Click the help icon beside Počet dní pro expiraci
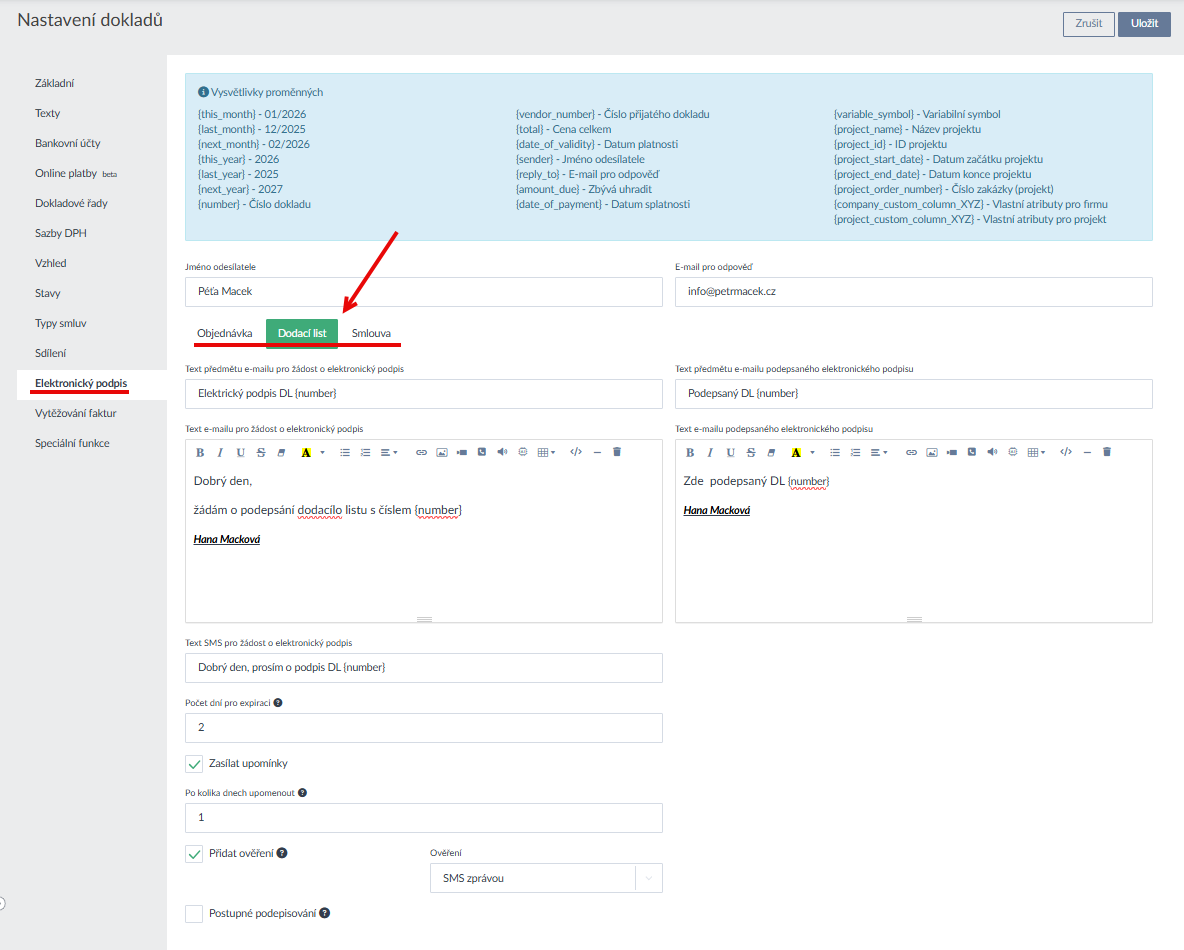 pos(277,703)
